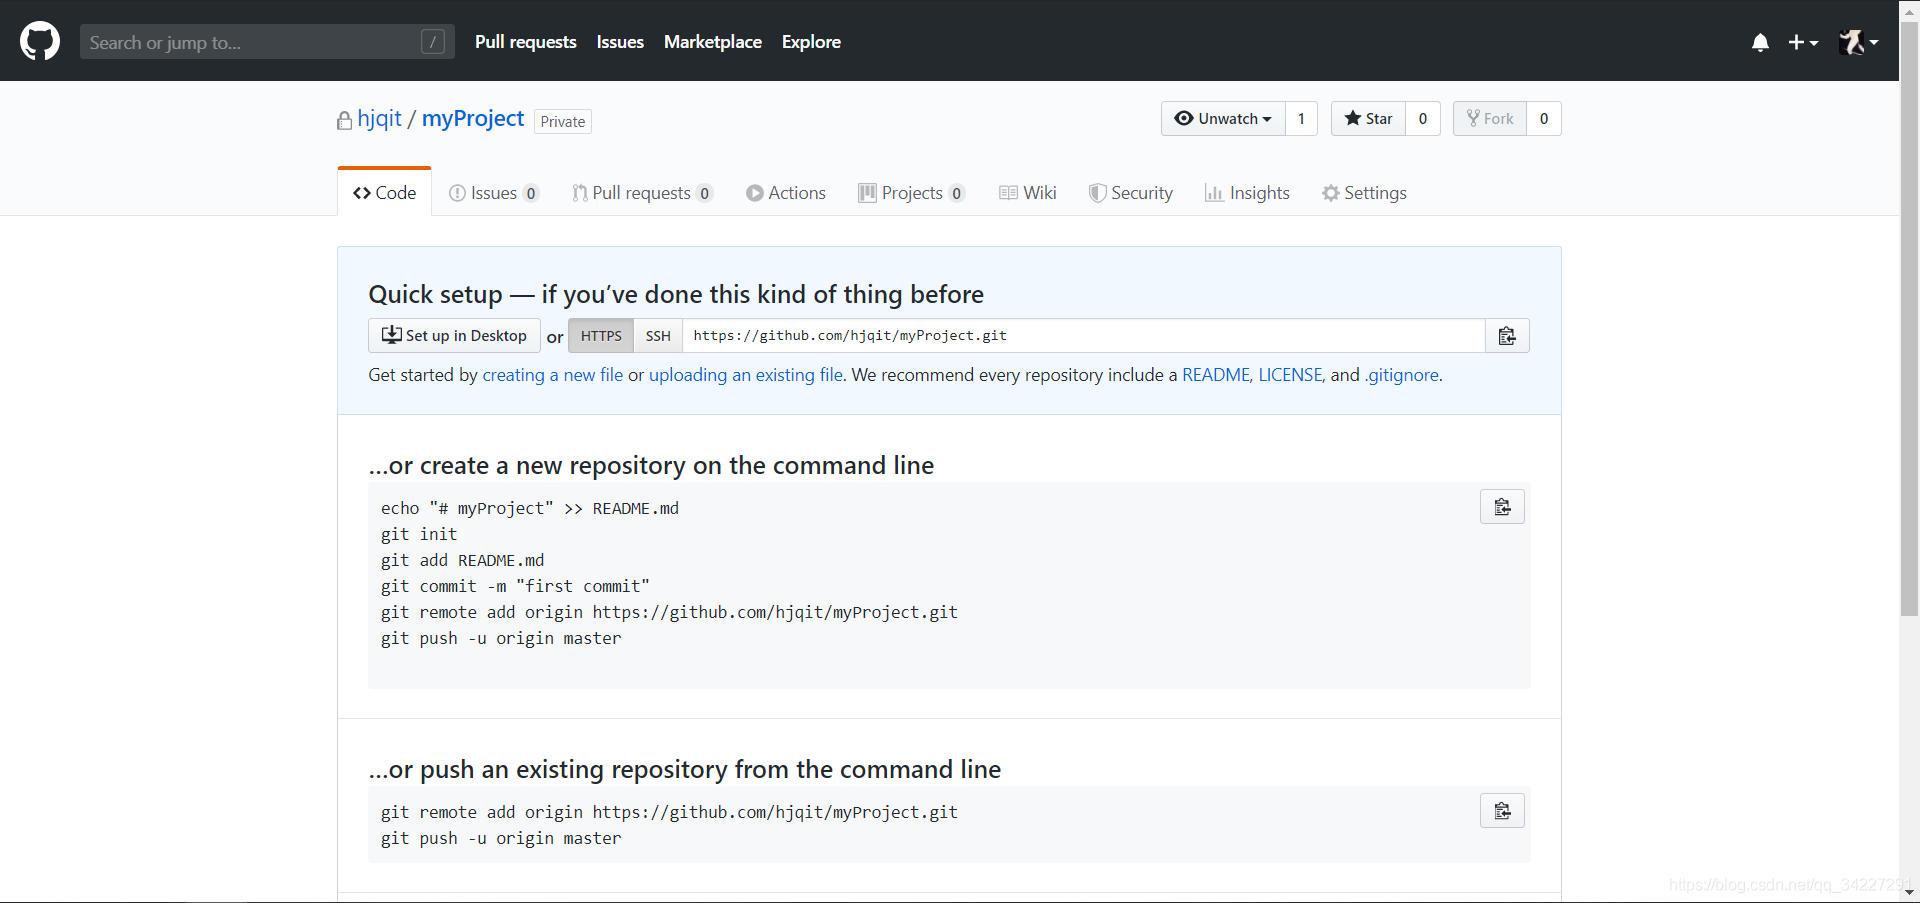This screenshot has width=1920, height=903.
Task: Click the 'git commit -m "first commit"' line
Action: [515, 587]
